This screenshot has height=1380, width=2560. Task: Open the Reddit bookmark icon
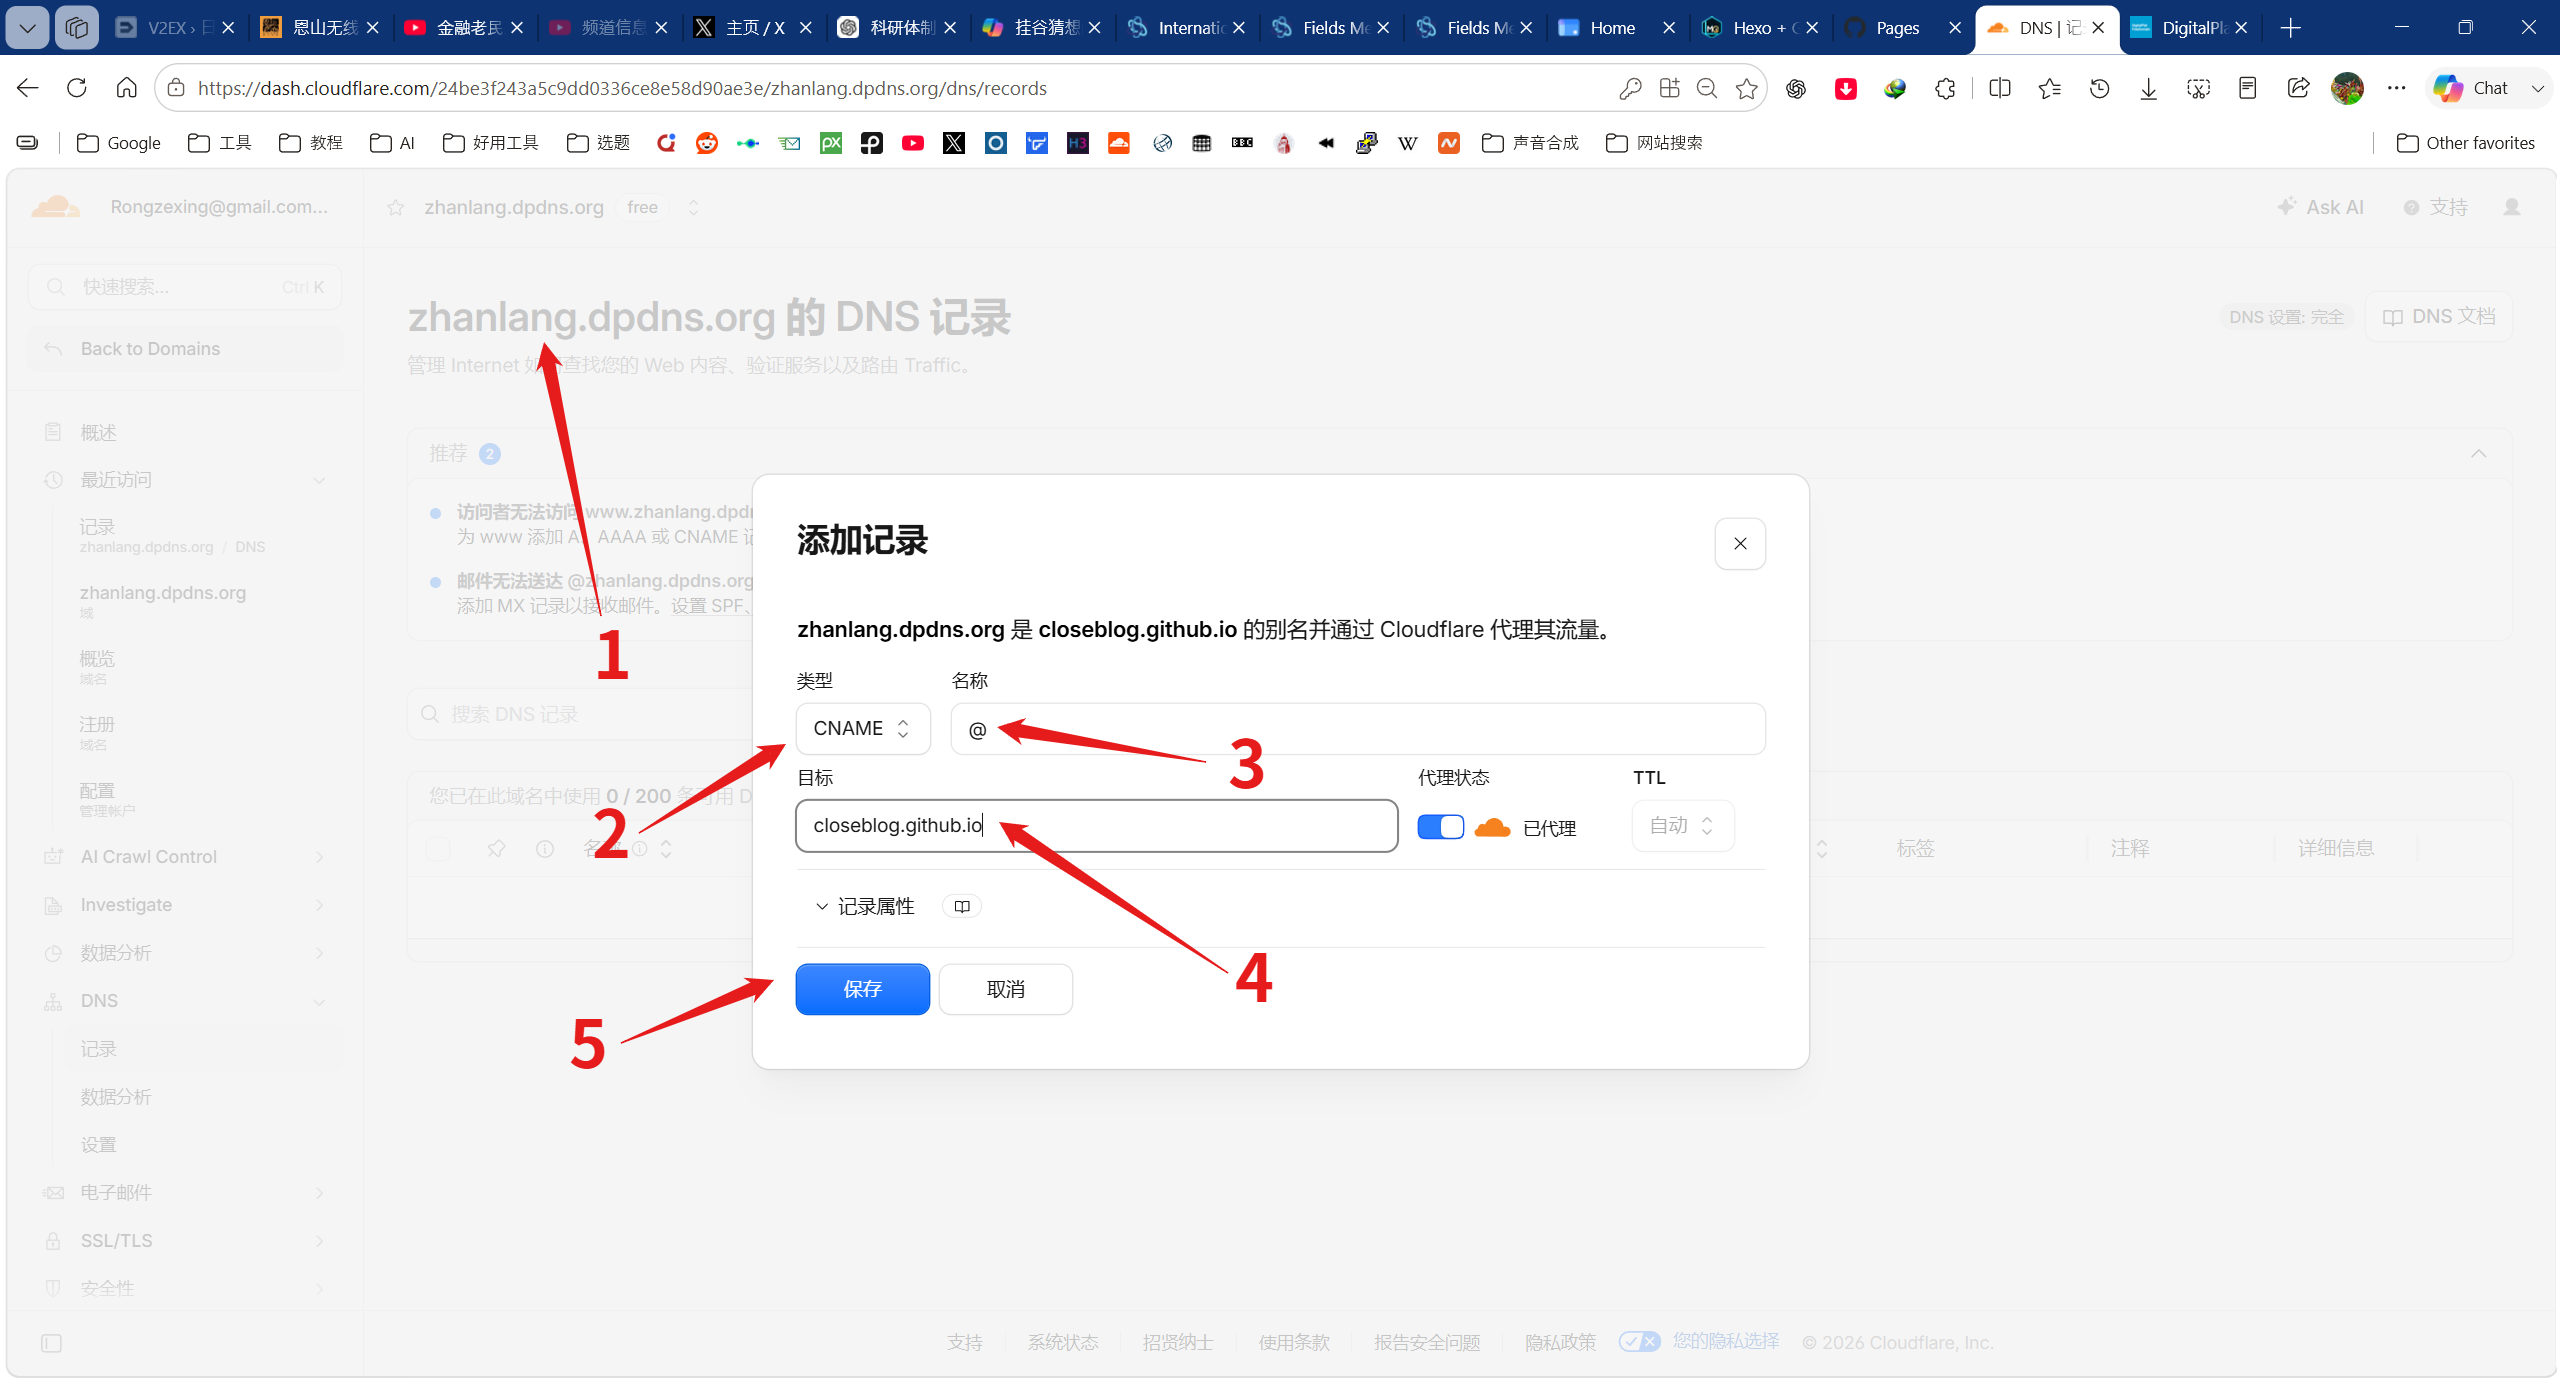pos(707,143)
